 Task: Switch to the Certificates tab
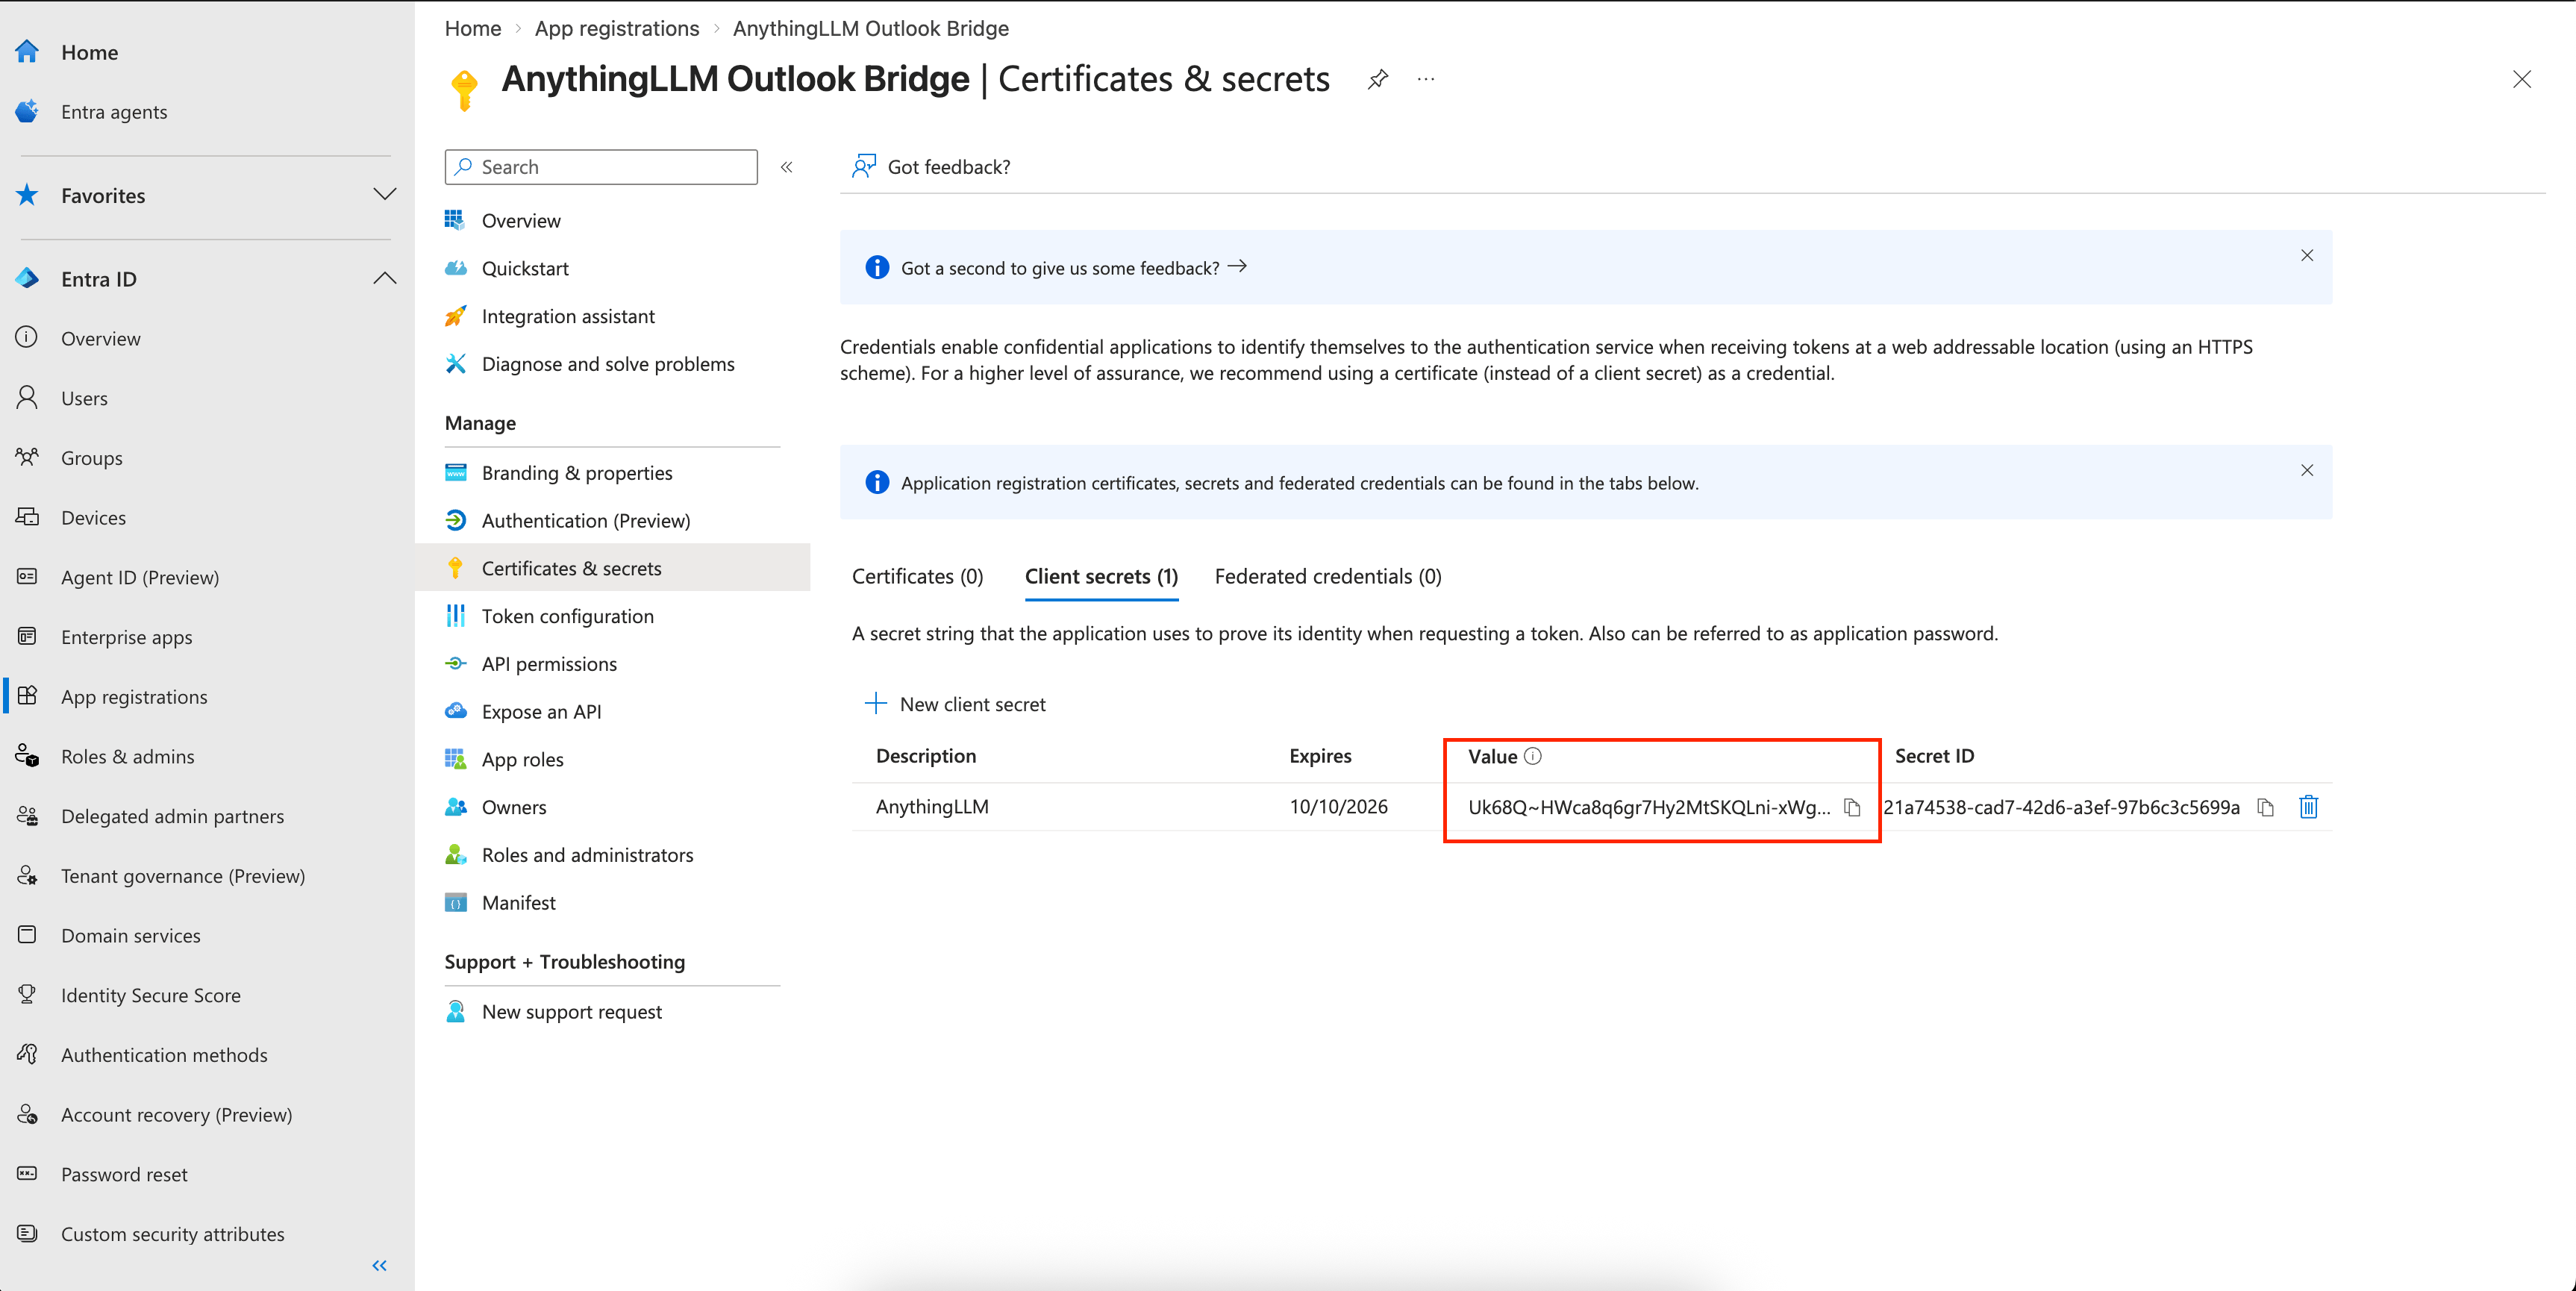pos(917,576)
